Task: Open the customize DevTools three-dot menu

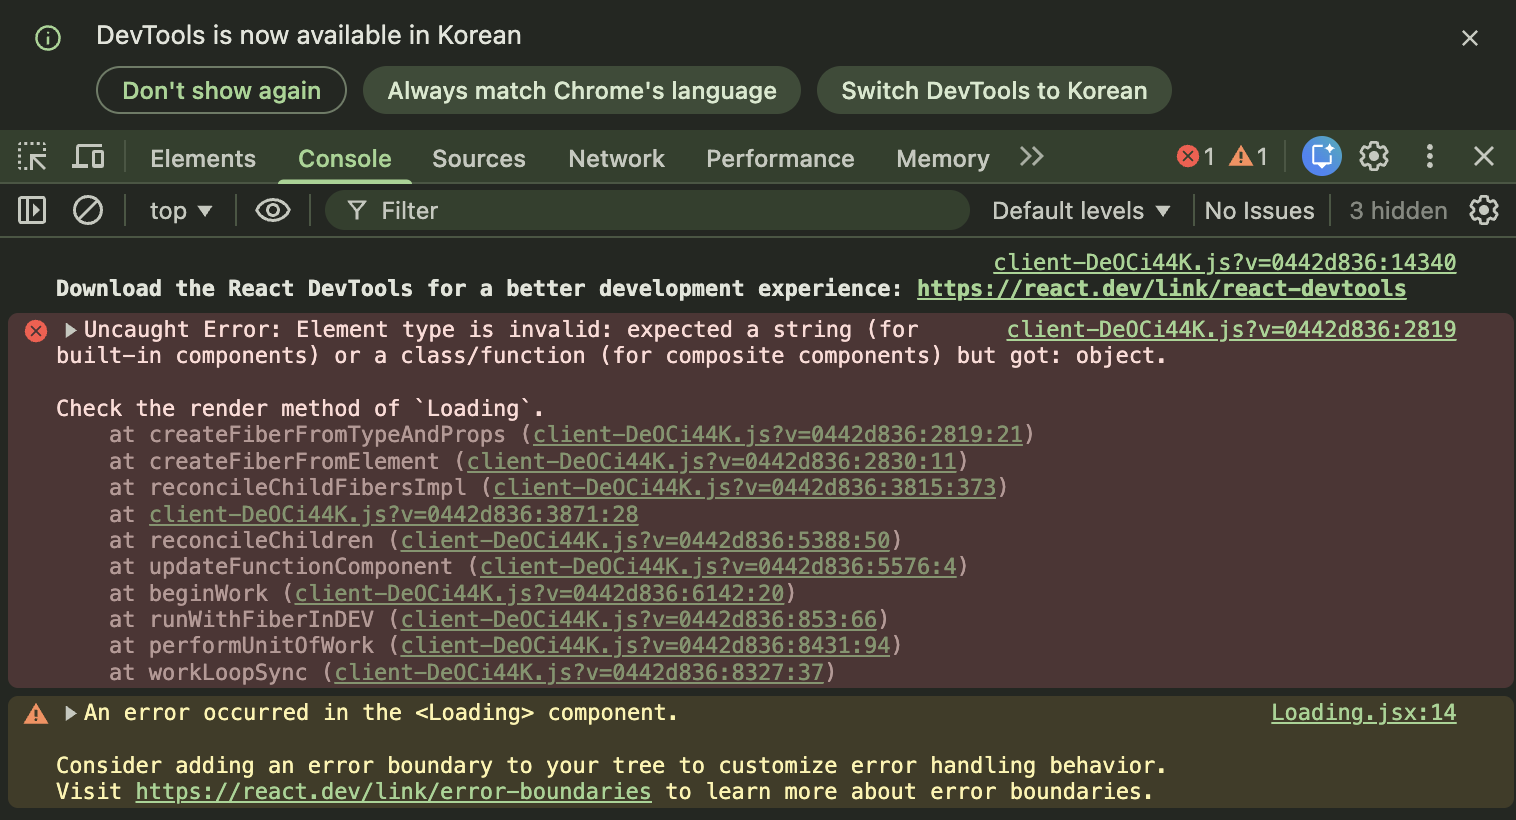Action: click(1430, 156)
